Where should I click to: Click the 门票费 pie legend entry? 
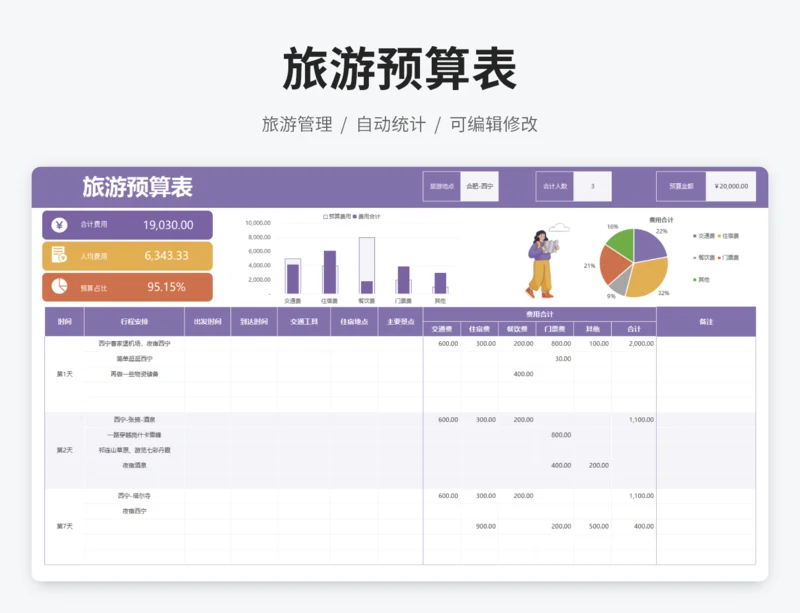tap(729, 258)
